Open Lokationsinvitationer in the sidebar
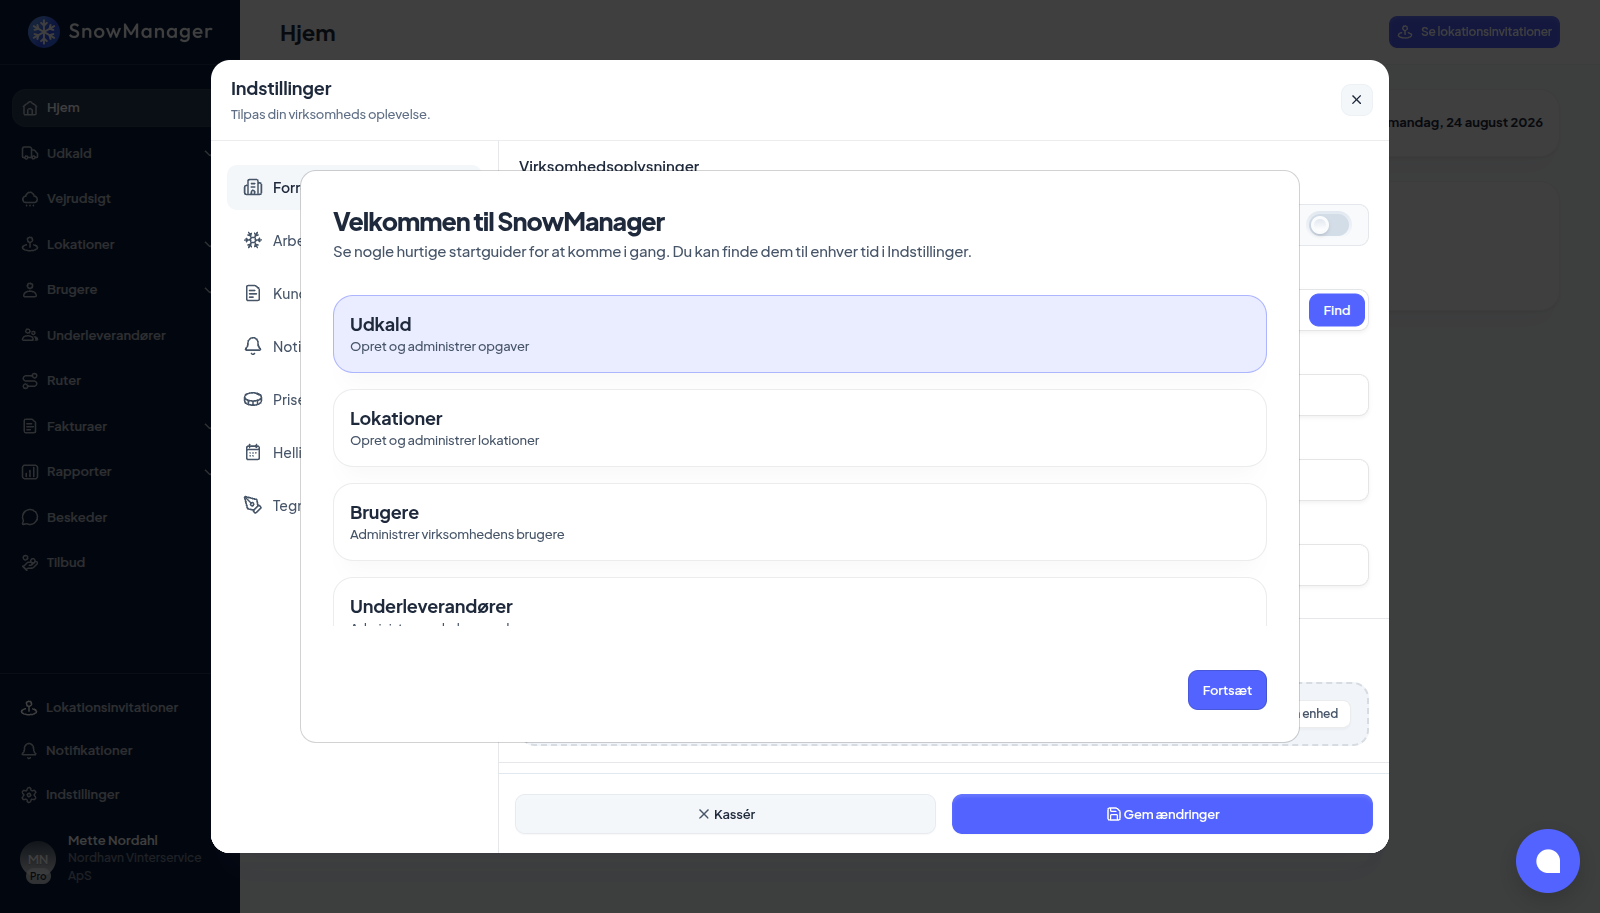The width and height of the screenshot is (1600, 913). pyautogui.click(x=112, y=707)
